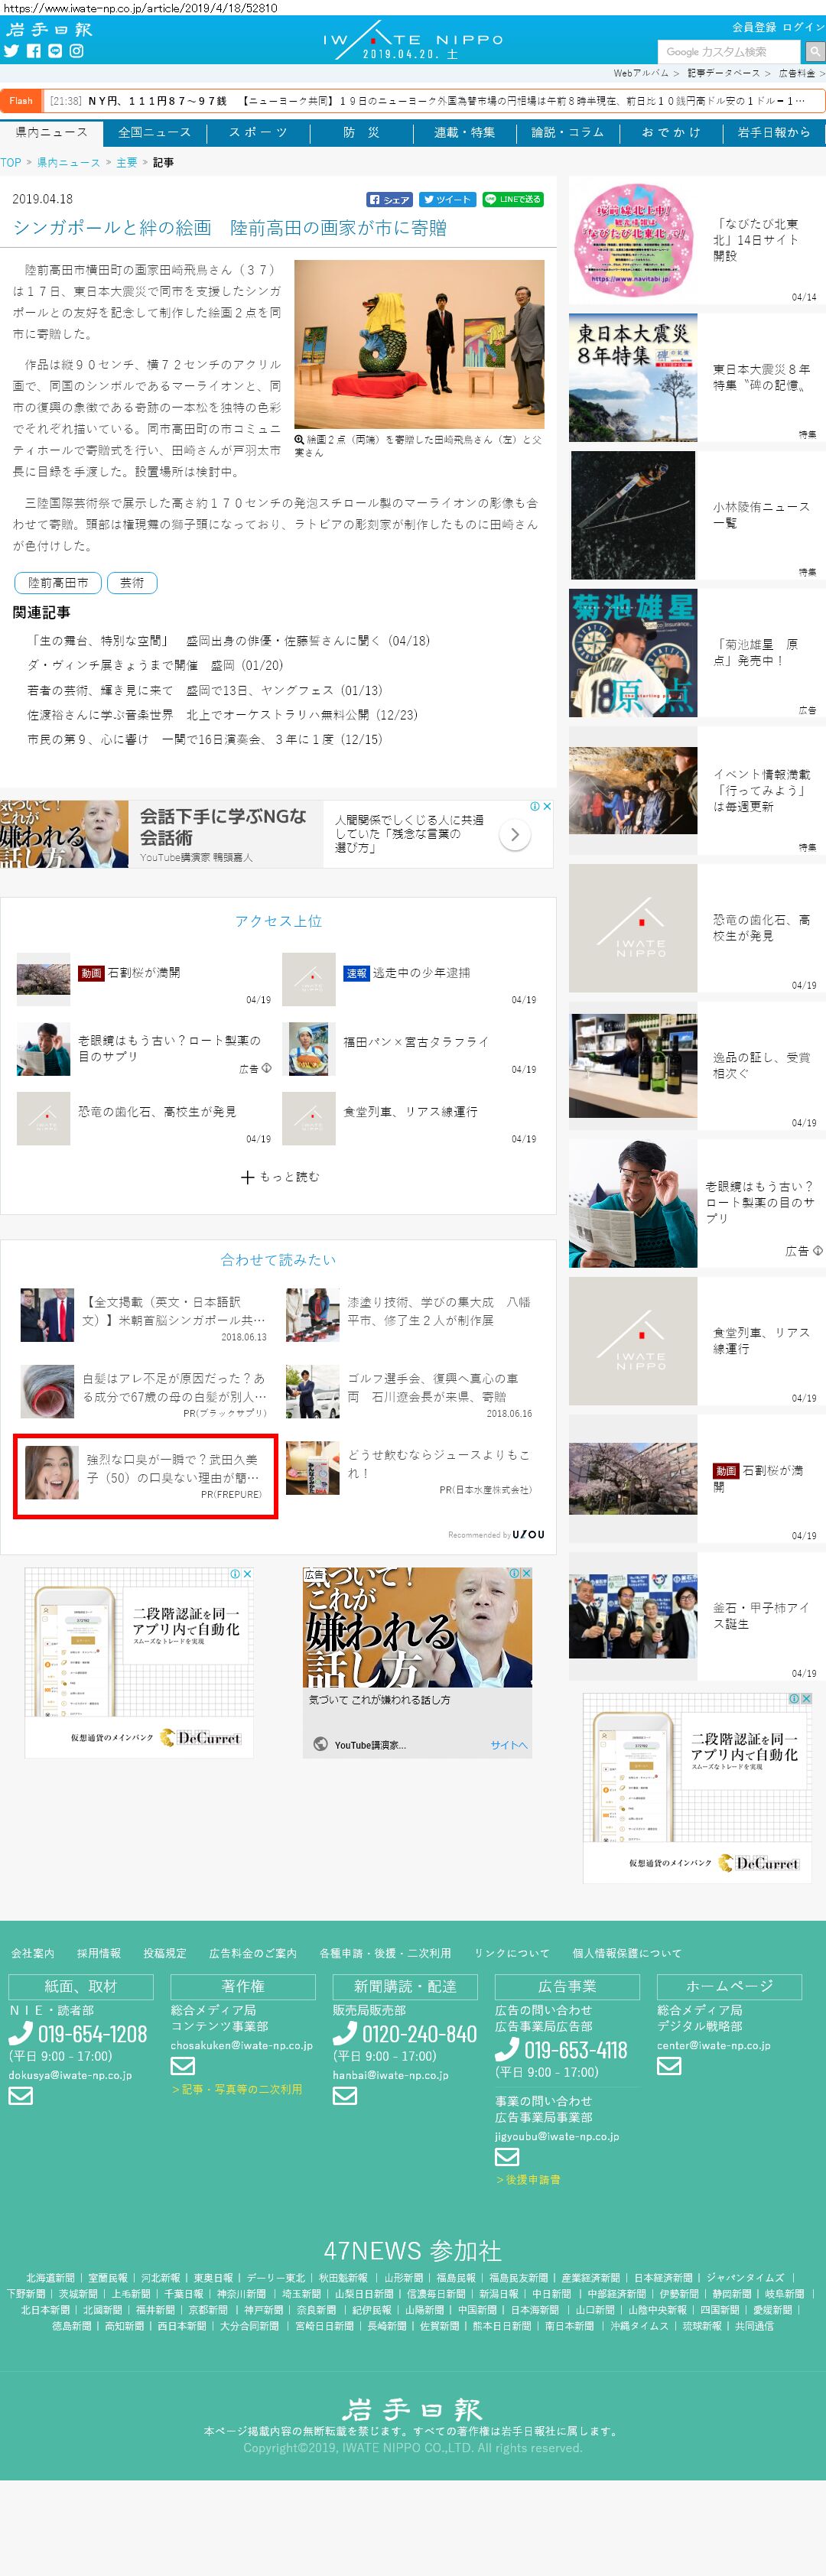Select 防災 menu tab
The height and width of the screenshot is (2576, 826).
pos(361,132)
